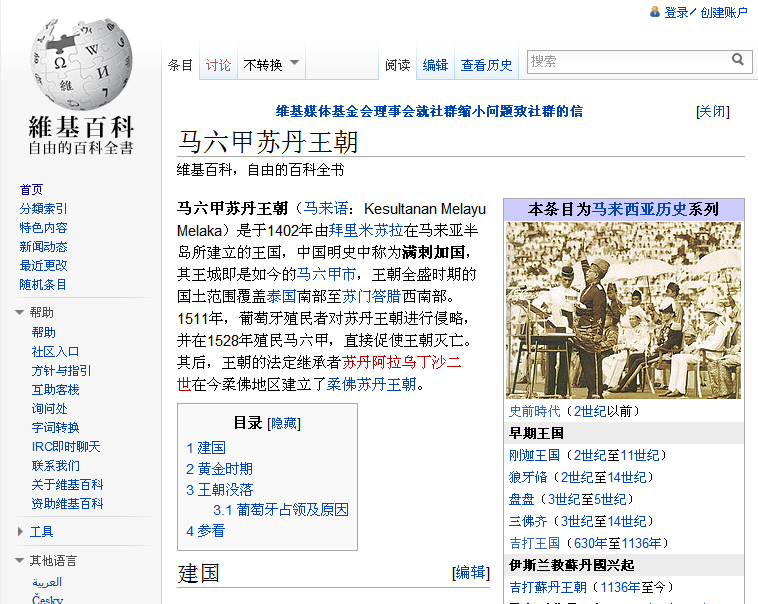Click the user icon beside 登录
The height and width of the screenshot is (604, 758).
(x=655, y=12)
